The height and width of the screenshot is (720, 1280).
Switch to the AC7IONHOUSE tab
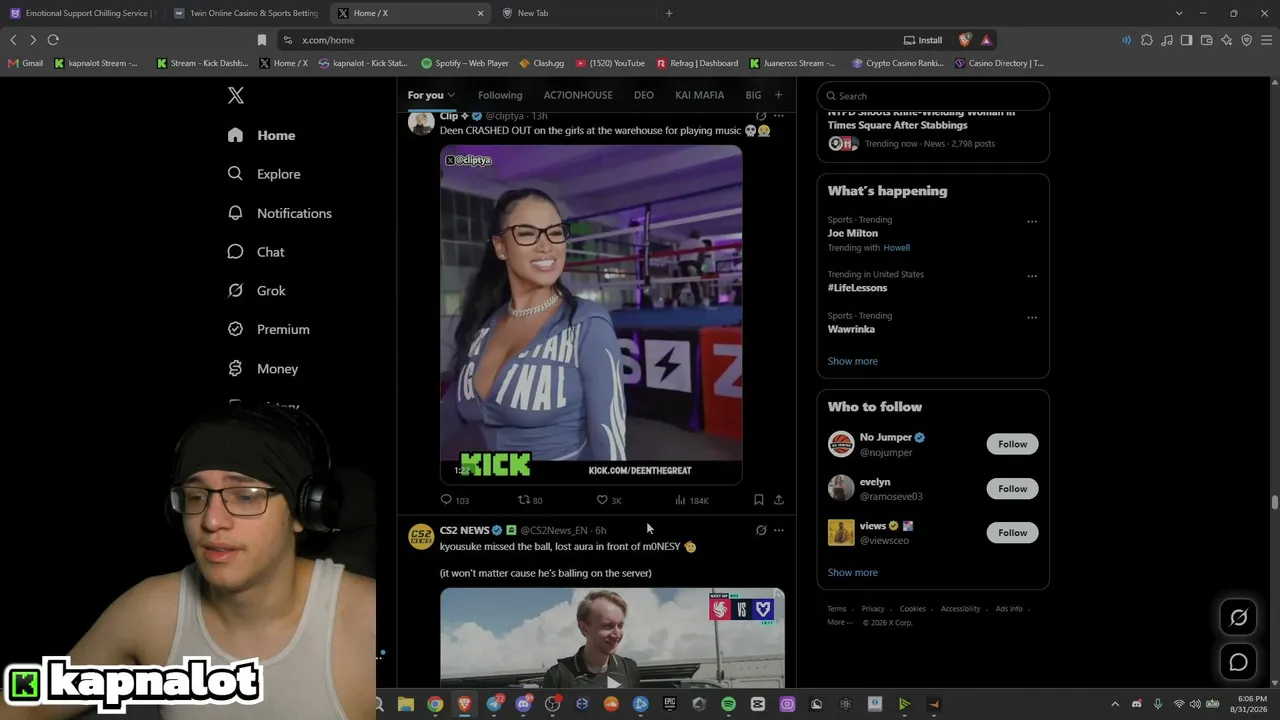(x=578, y=95)
